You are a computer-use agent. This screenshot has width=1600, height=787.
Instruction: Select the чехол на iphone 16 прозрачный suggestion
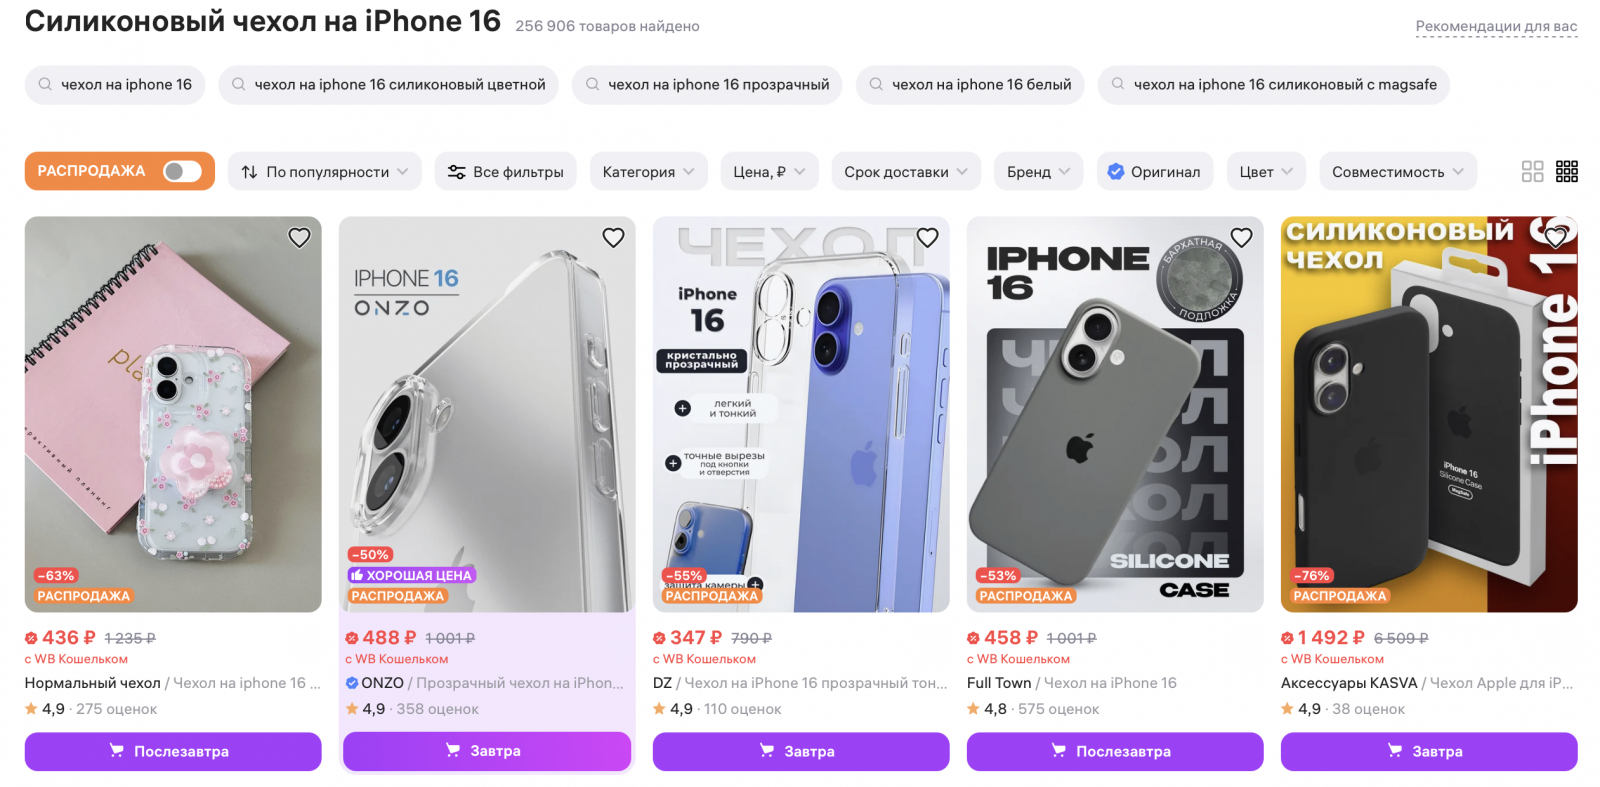(706, 85)
